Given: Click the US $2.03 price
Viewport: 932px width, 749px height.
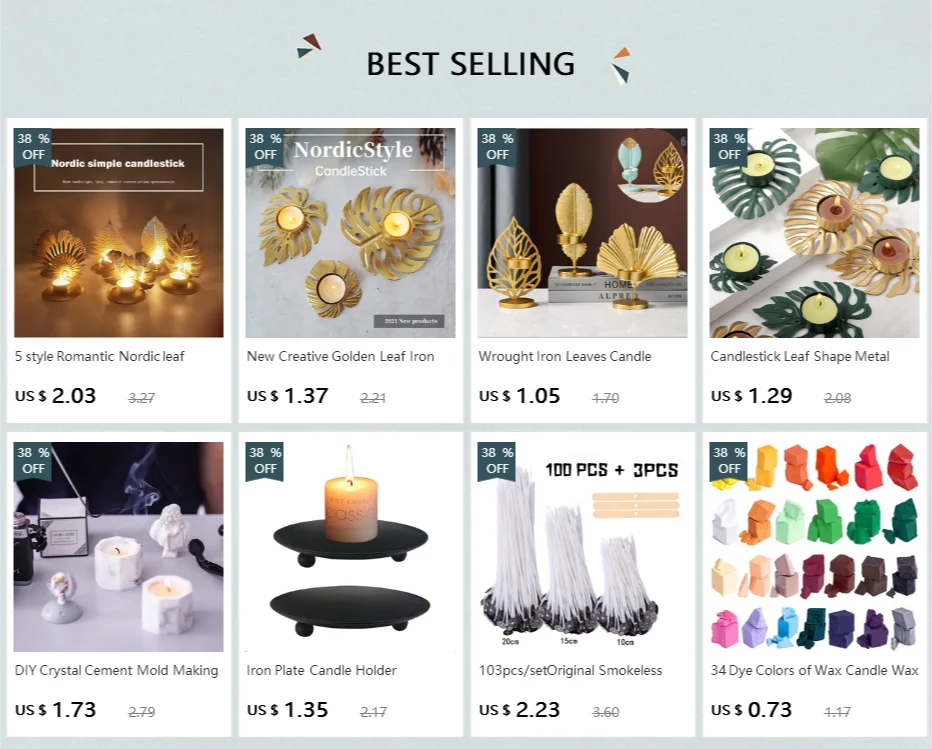Looking at the screenshot, I should pos(55,396).
